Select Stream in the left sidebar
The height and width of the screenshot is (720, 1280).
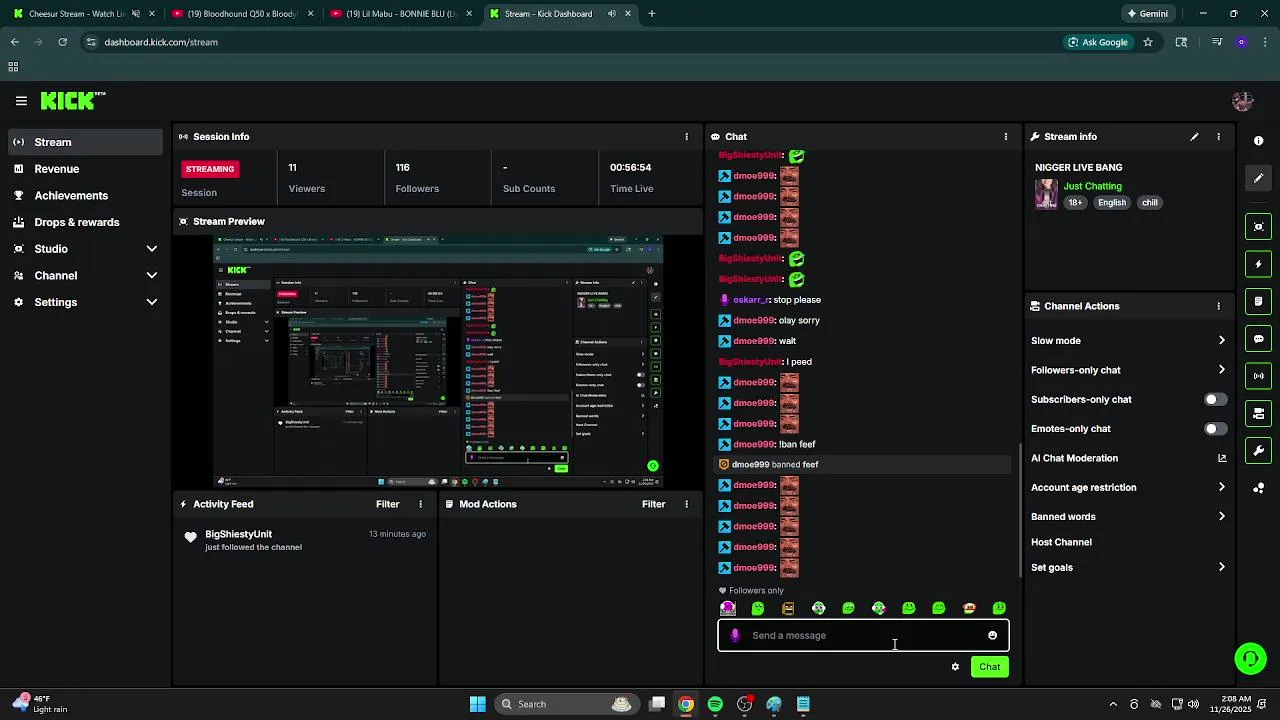86,142
